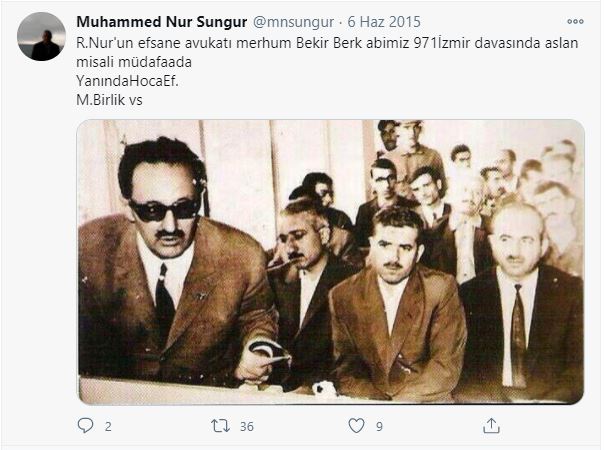Open the three-dot more options menu
Image resolution: width=605 pixels, height=450 pixels.
(575, 22)
